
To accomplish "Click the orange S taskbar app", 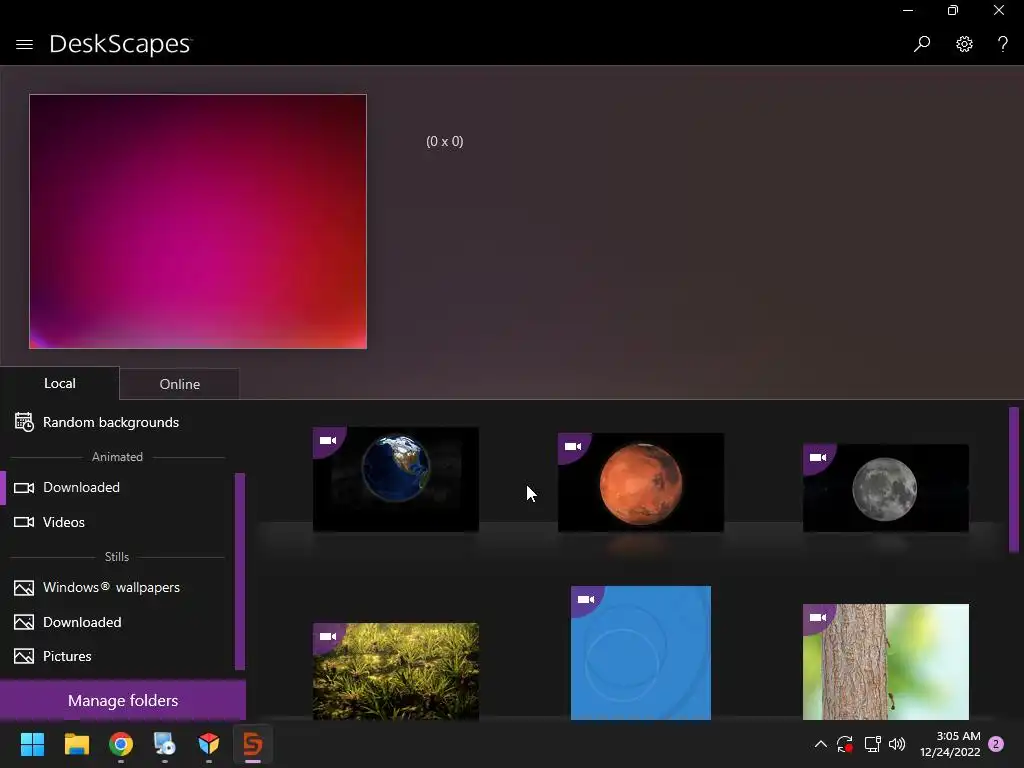I will 253,744.
